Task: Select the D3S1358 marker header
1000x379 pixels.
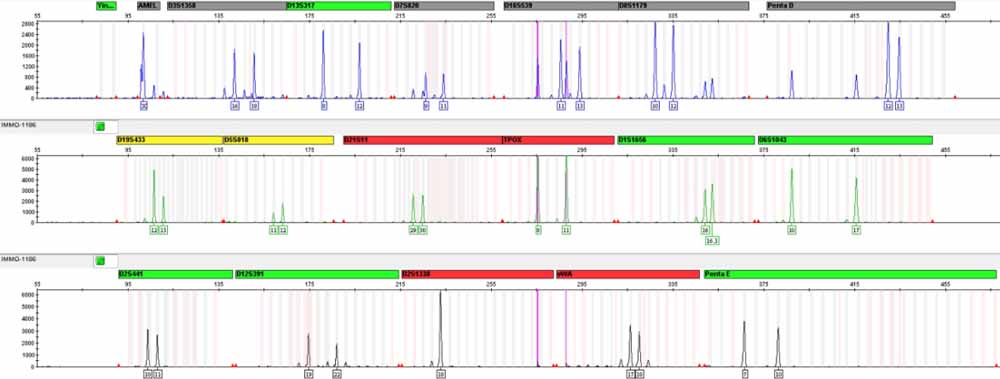Action: [226, 6]
